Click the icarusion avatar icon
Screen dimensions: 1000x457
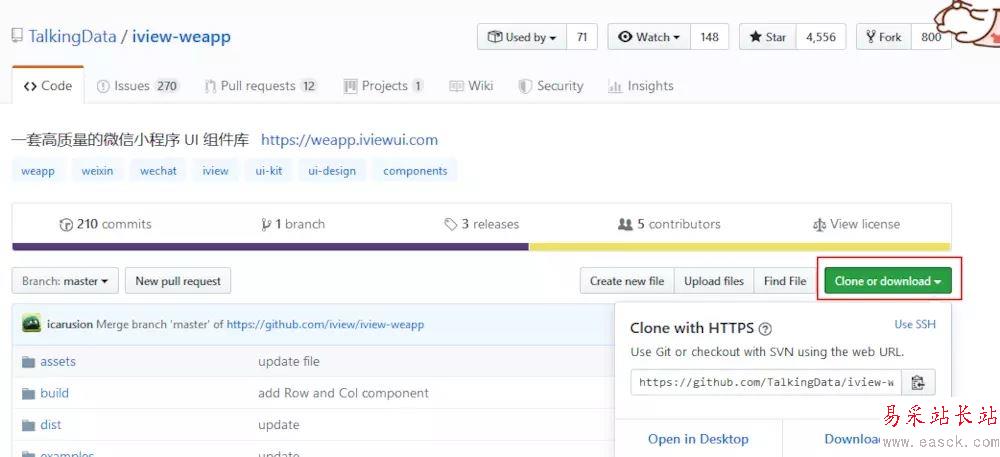(31, 324)
